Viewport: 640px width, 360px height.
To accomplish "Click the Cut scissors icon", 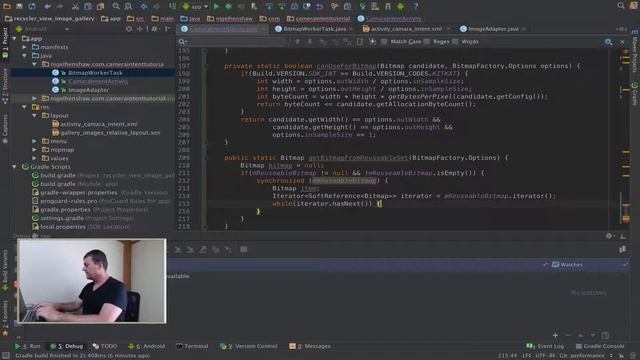I will [75, 6].
